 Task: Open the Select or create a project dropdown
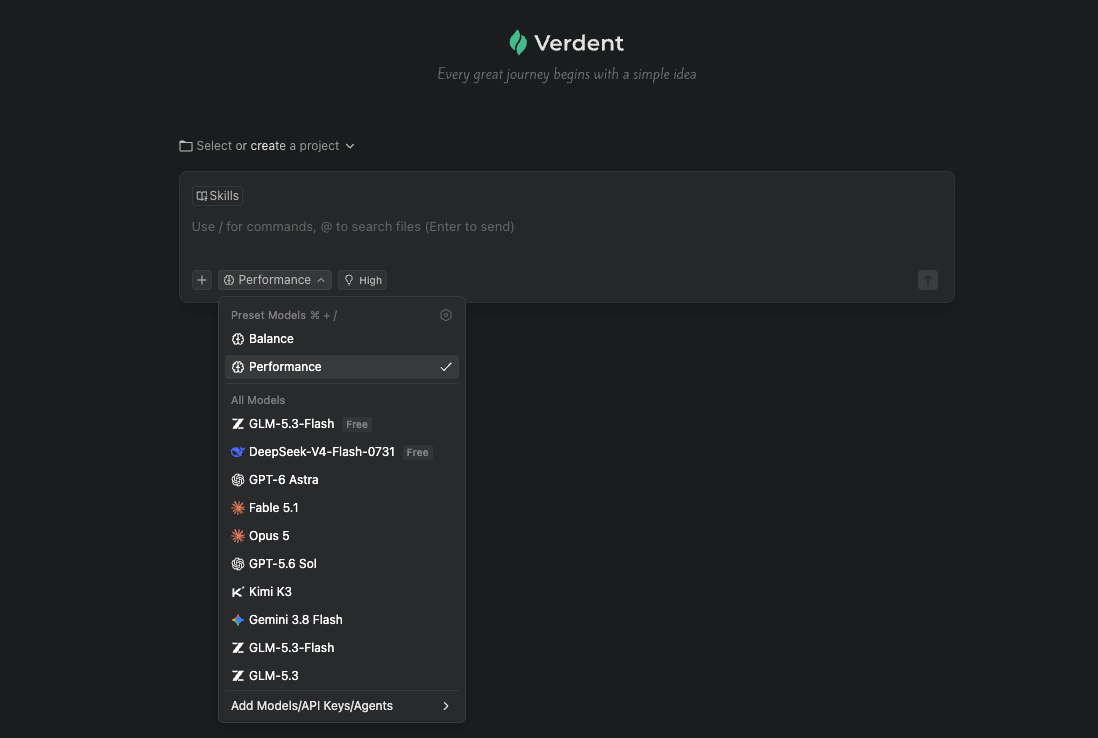(267, 146)
